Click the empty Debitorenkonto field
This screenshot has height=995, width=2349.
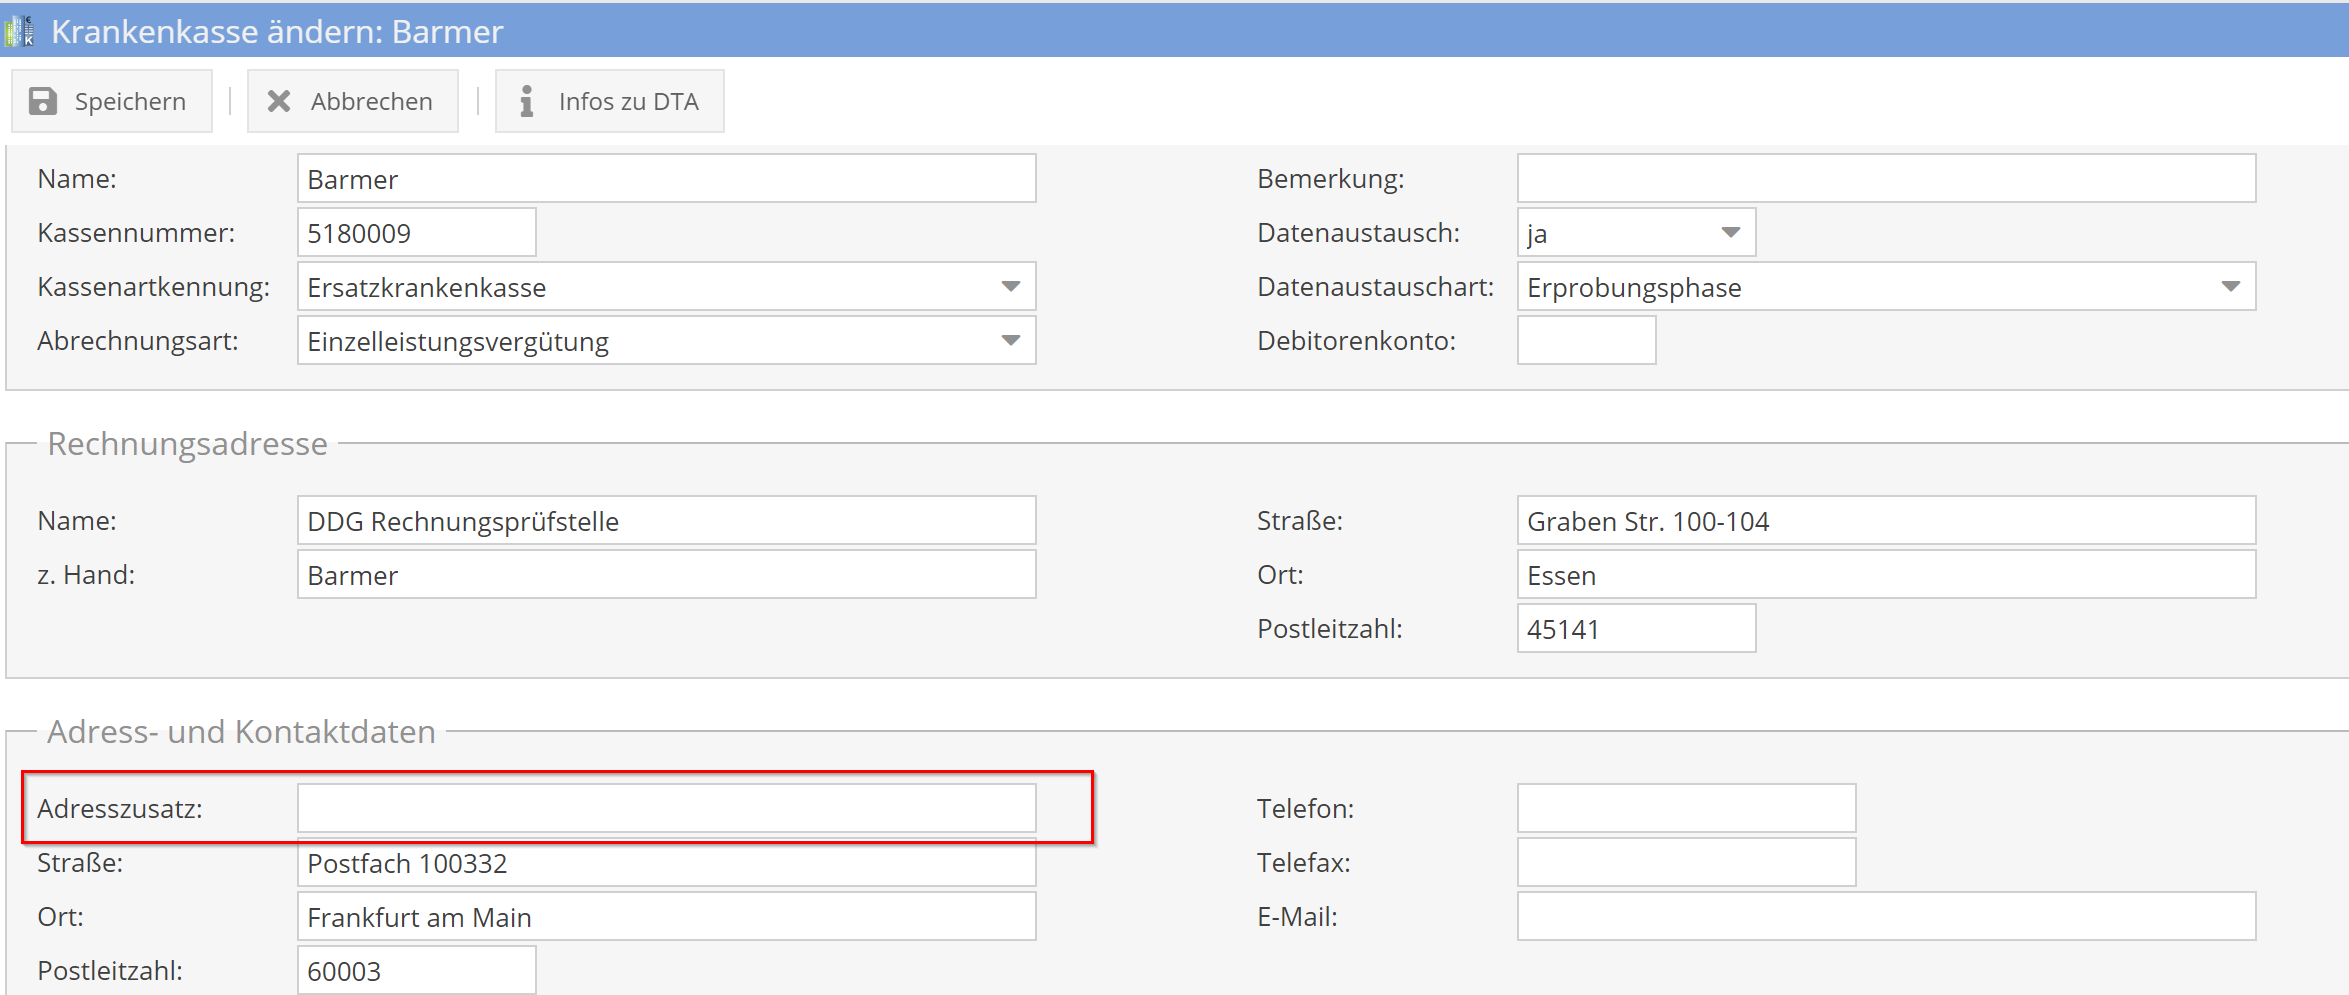(x=1586, y=341)
